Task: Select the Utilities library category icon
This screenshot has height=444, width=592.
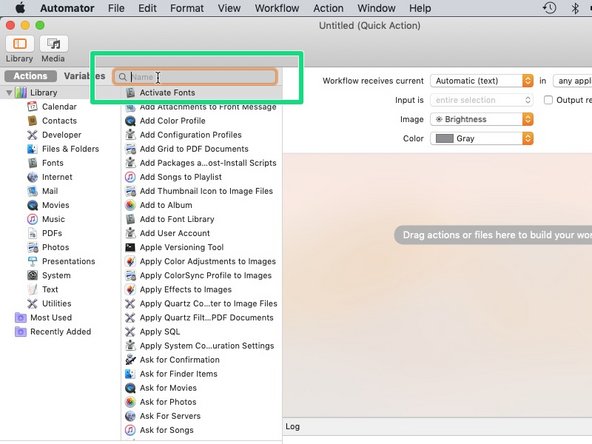Action: pos(32,304)
